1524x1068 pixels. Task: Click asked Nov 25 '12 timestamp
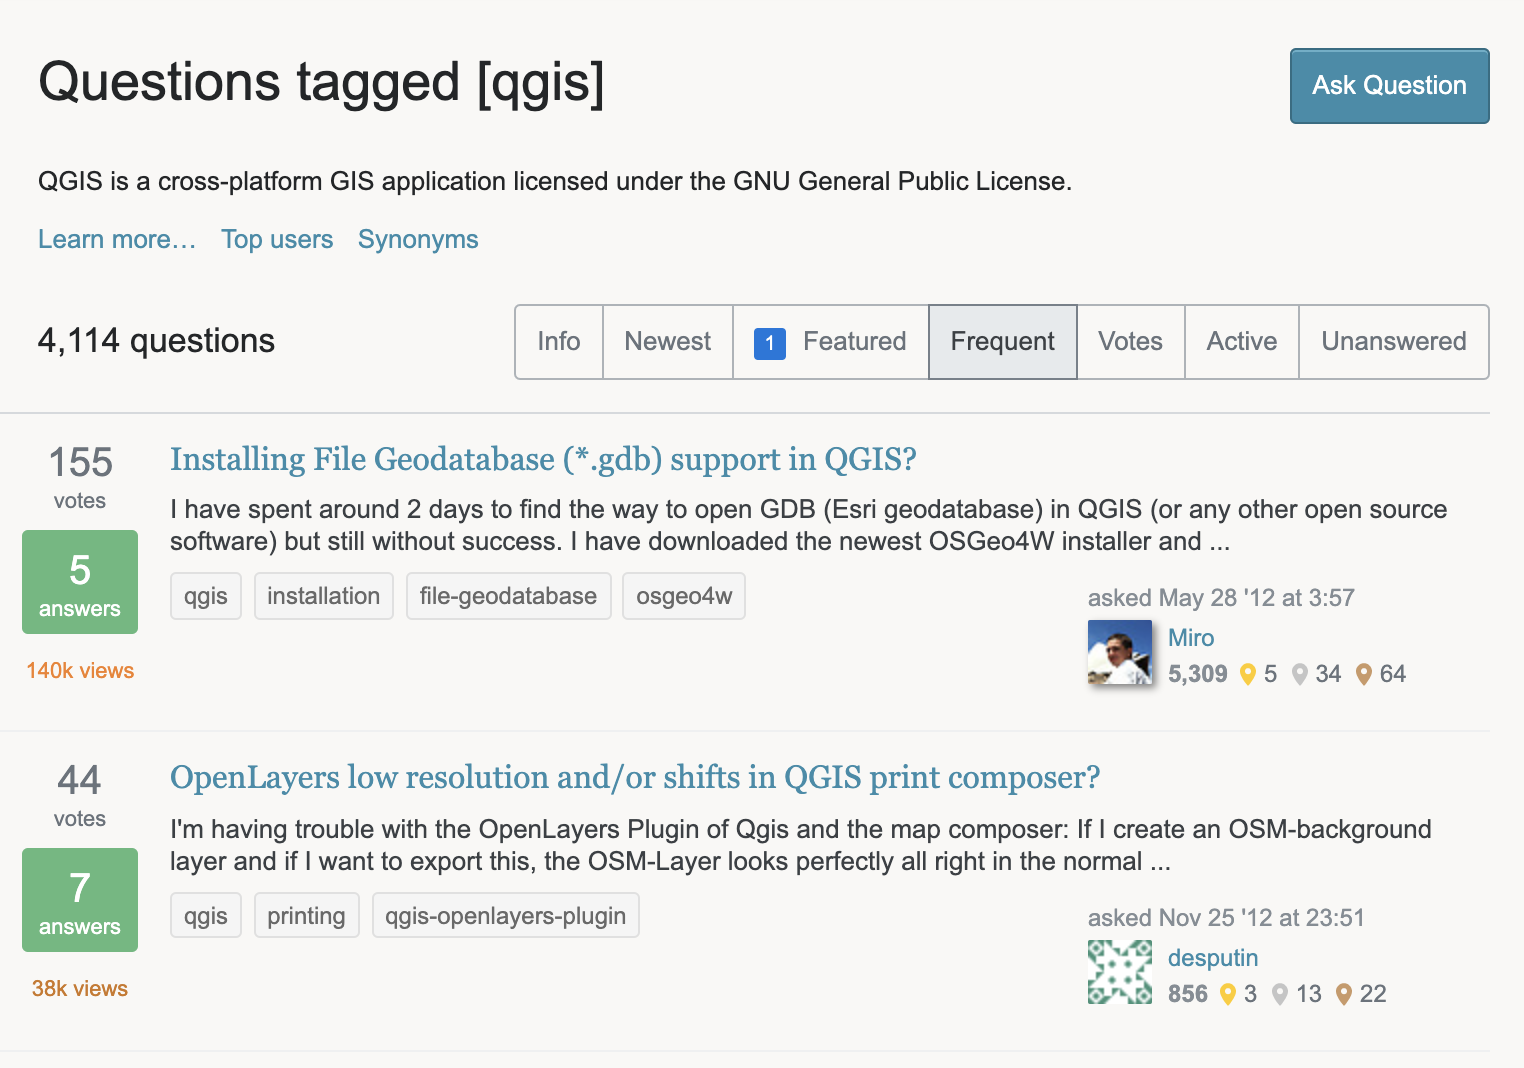coord(1226,918)
